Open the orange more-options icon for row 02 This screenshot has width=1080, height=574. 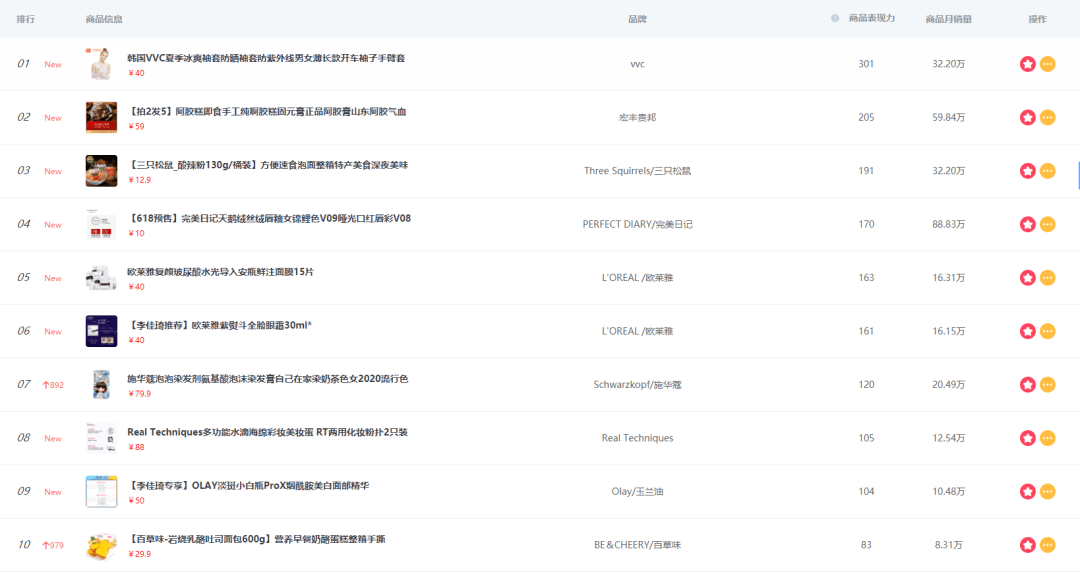point(1047,118)
